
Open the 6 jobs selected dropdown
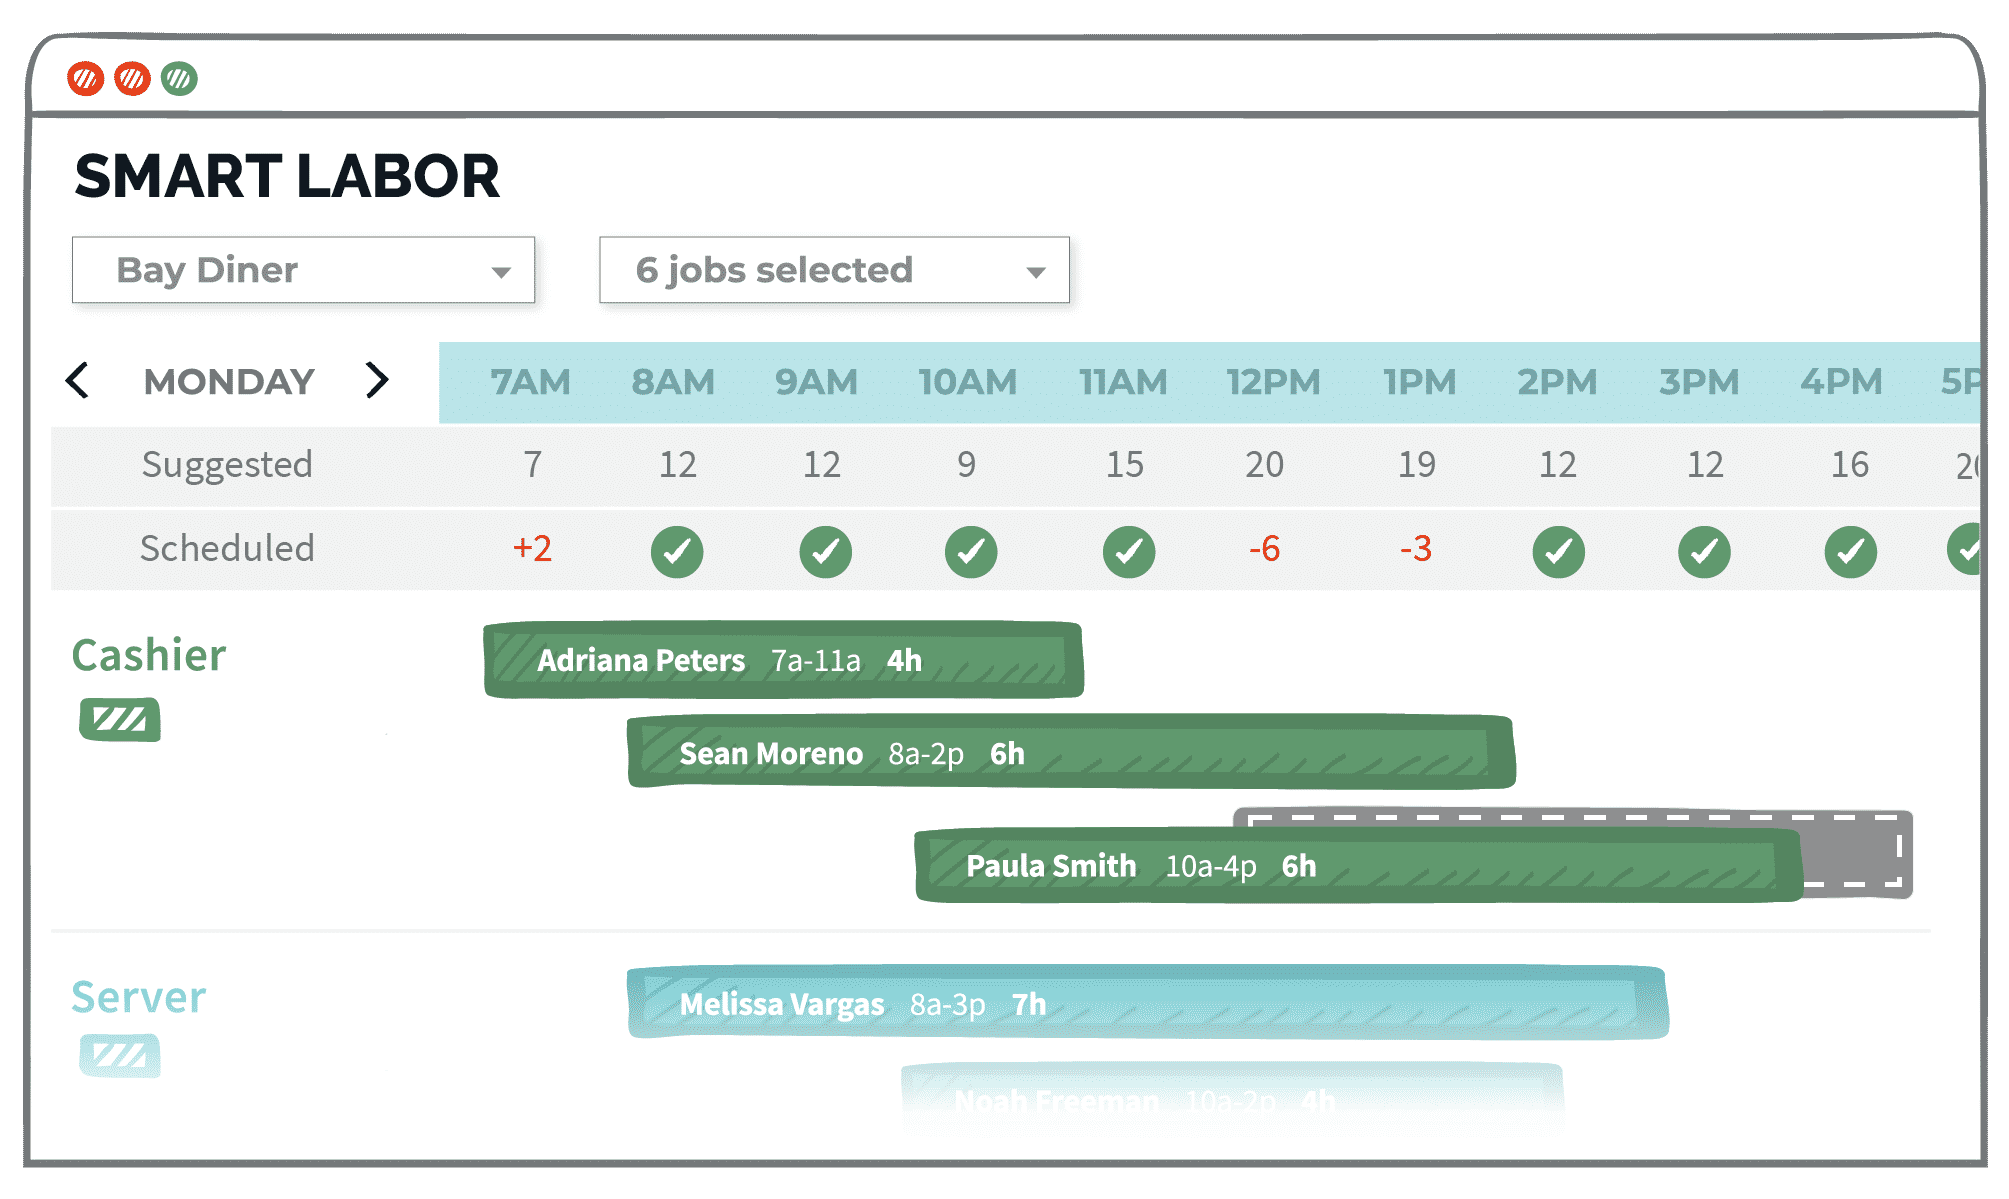(x=834, y=270)
